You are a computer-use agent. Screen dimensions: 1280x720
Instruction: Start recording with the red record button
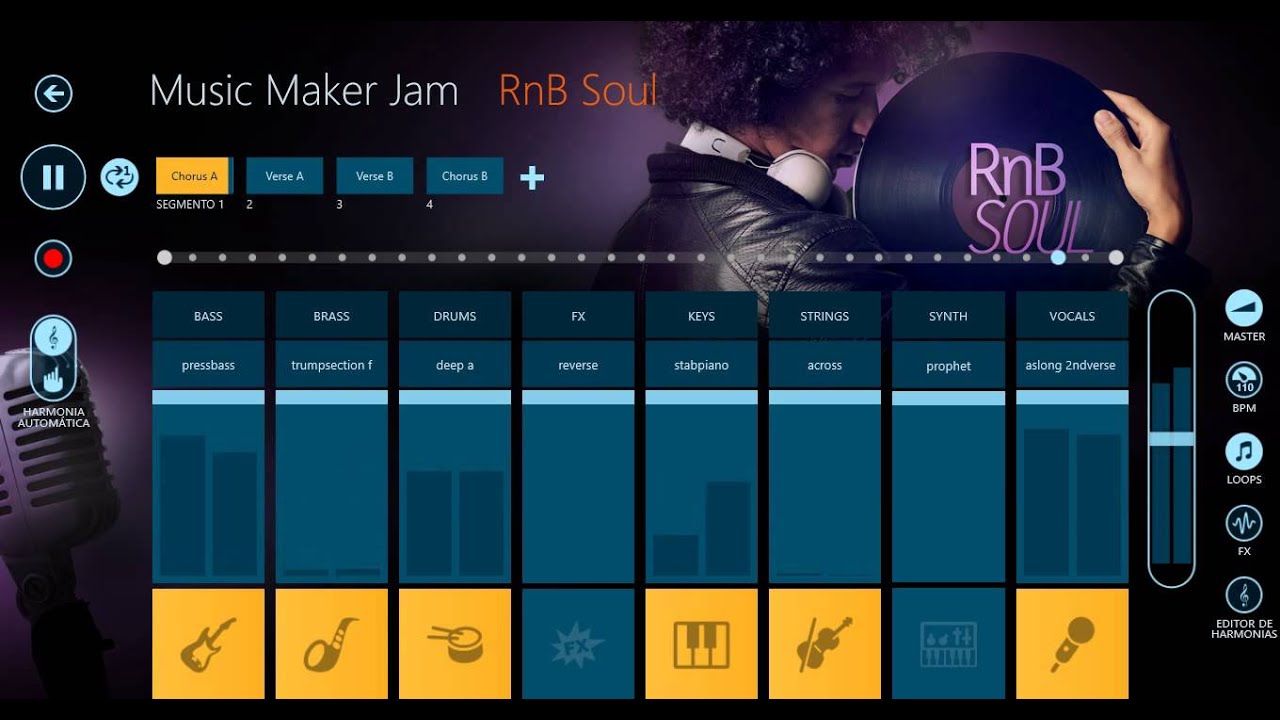(53, 259)
